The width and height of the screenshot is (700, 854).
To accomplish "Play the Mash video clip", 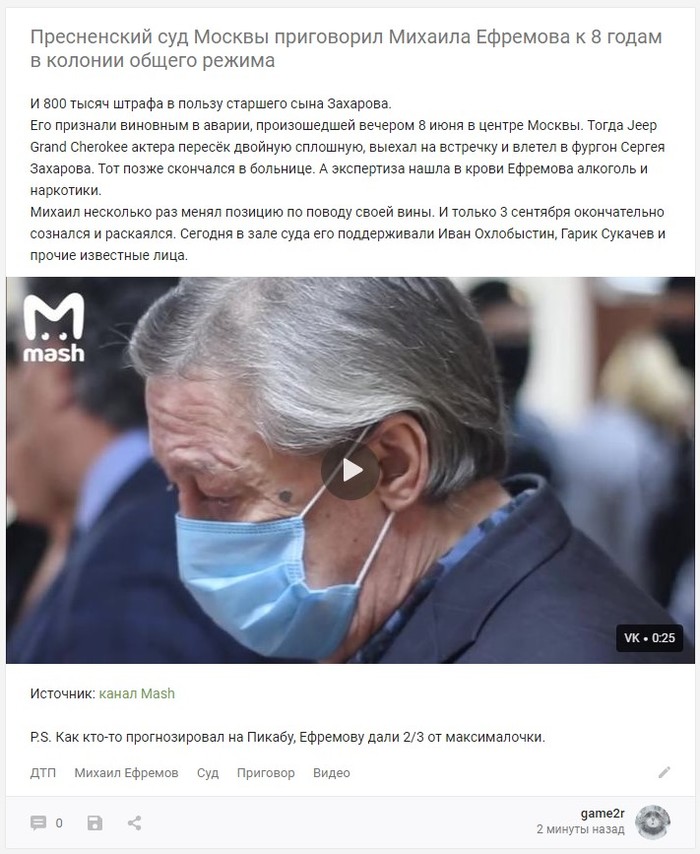I will [350, 471].
